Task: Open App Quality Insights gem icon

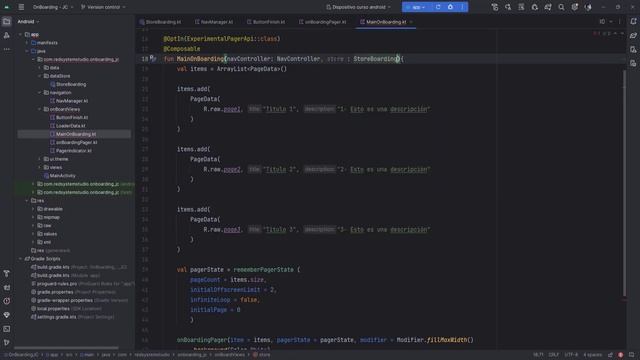Action: pyautogui.click(x=7, y=315)
